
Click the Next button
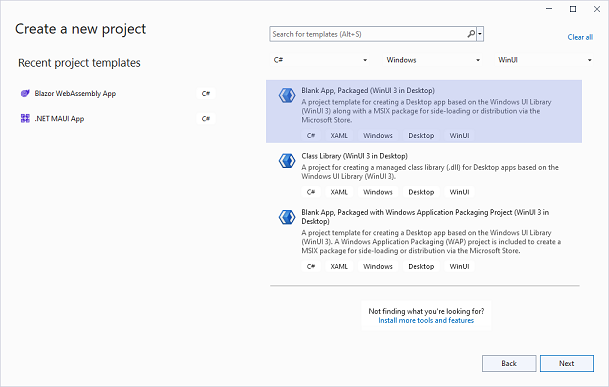[x=567, y=363]
